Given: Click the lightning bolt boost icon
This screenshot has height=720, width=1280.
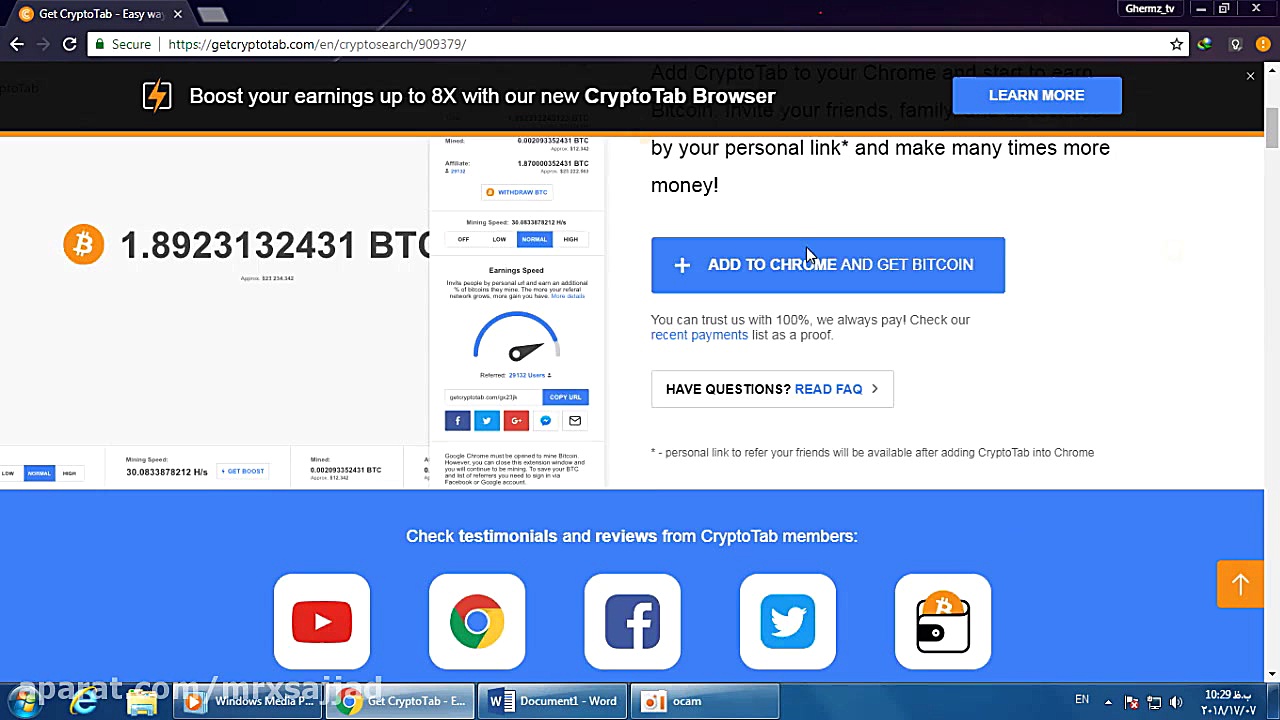Looking at the screenshot, I should pyautogui.click(x=157, y=96).
